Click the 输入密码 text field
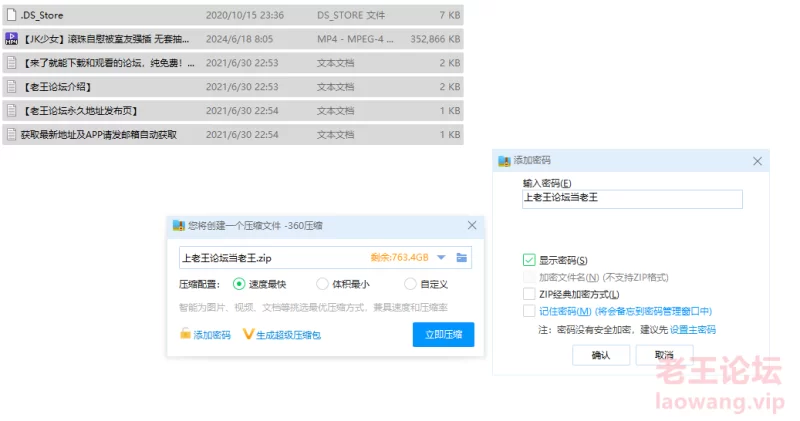The height and width of the screenshot is (421, 800). coord(632,199)
